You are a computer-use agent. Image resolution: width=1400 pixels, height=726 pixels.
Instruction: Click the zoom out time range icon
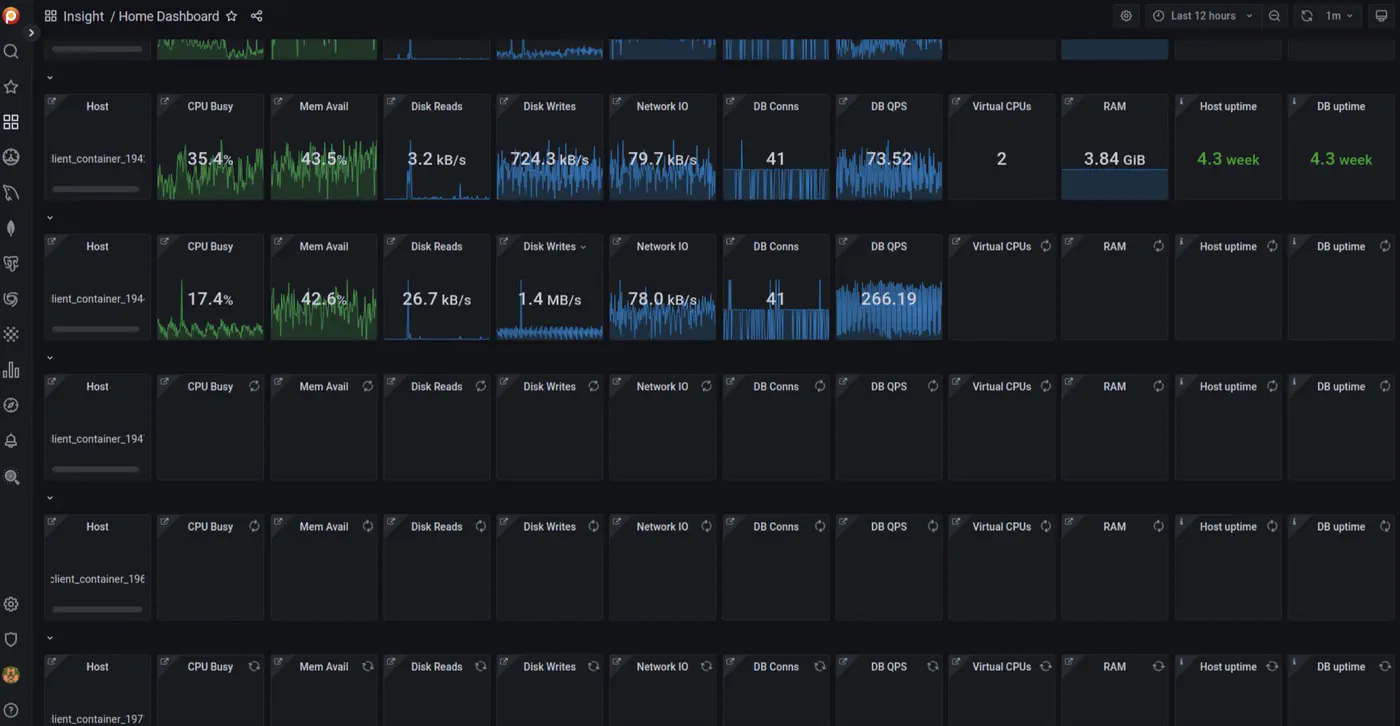(x=1274, y=16)
